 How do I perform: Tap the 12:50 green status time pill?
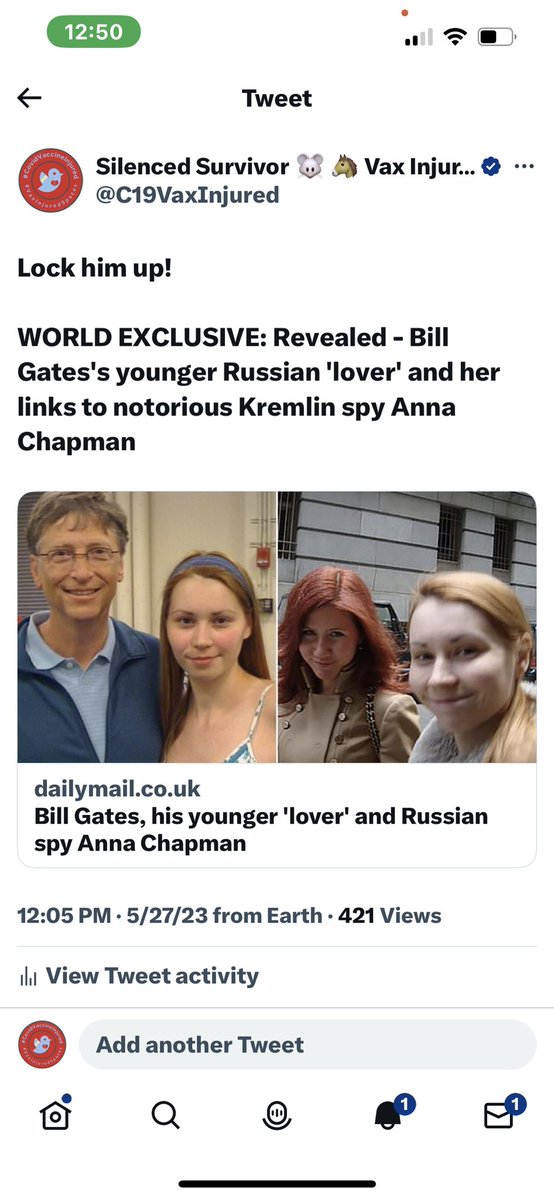pos(93,32)
